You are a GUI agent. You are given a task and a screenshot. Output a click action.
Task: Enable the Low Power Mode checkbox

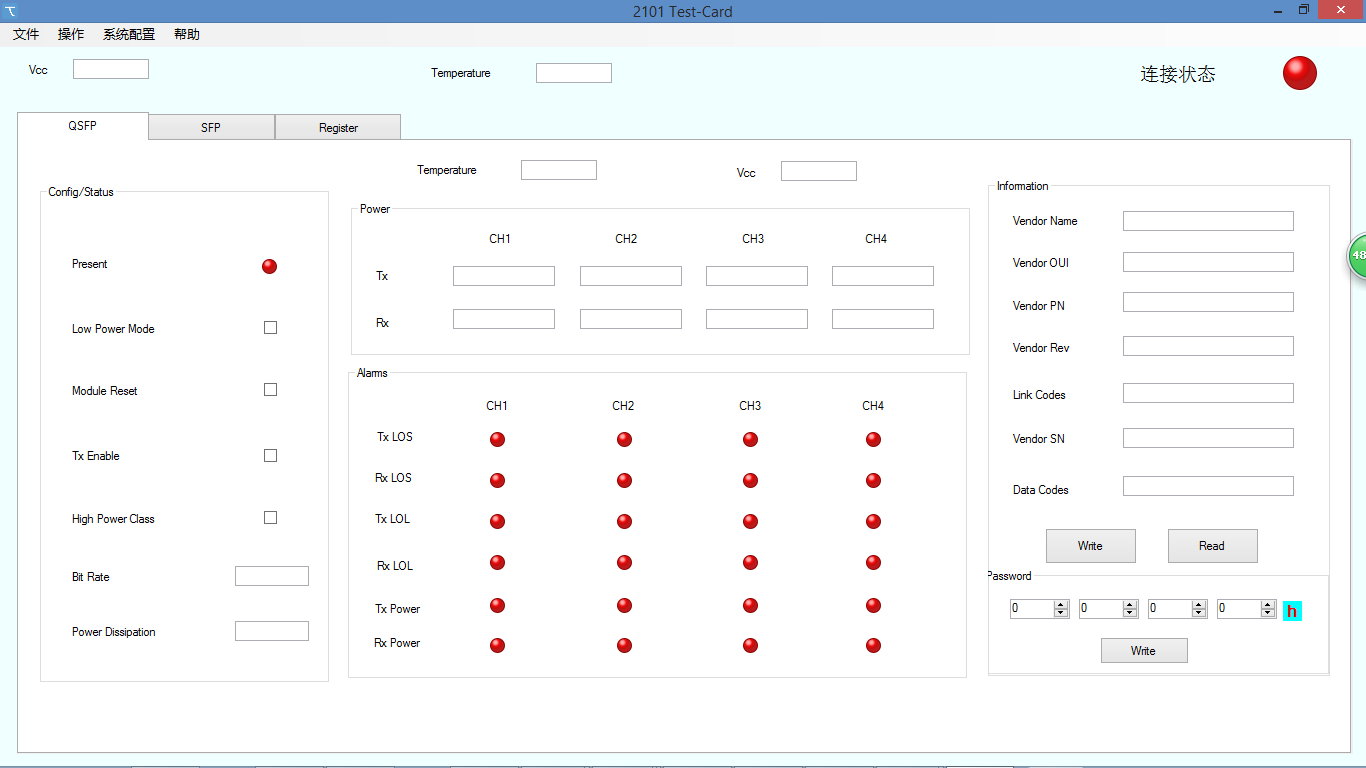pyautogui.click(x=270, y=328)
